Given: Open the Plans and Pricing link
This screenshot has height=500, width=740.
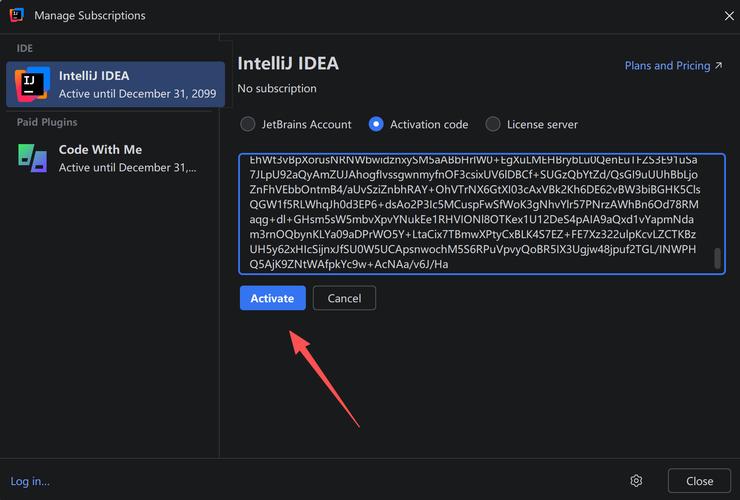Looking at the screenshot, I should tap(673, 66).
